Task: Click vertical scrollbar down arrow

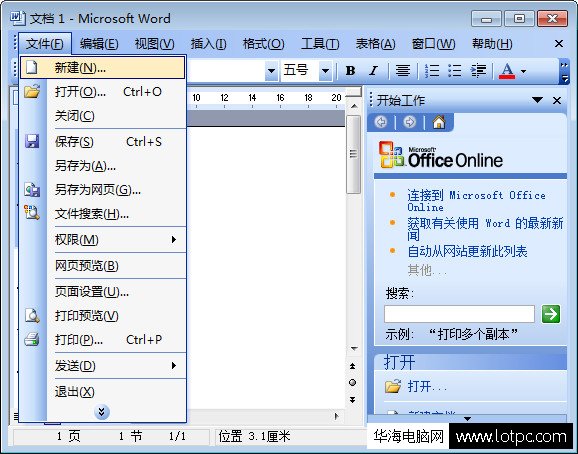Action: point(354,348)
